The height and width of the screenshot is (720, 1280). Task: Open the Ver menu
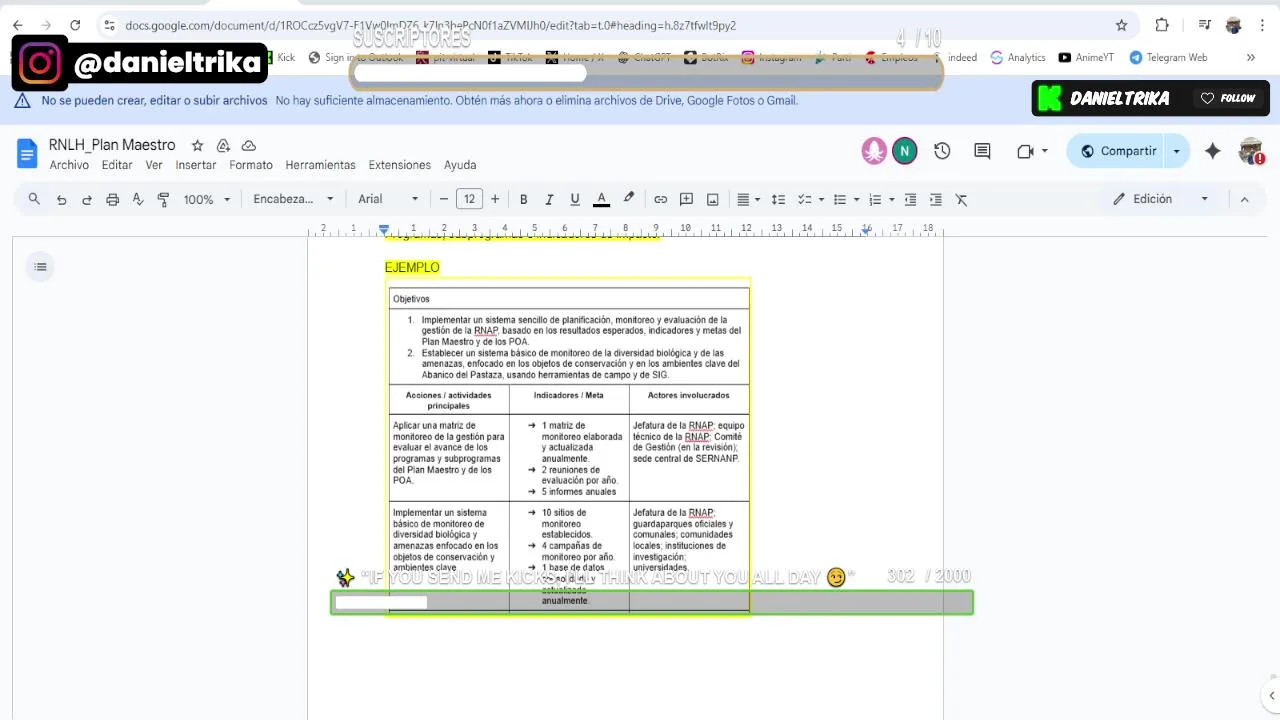(x=154, y=165)
